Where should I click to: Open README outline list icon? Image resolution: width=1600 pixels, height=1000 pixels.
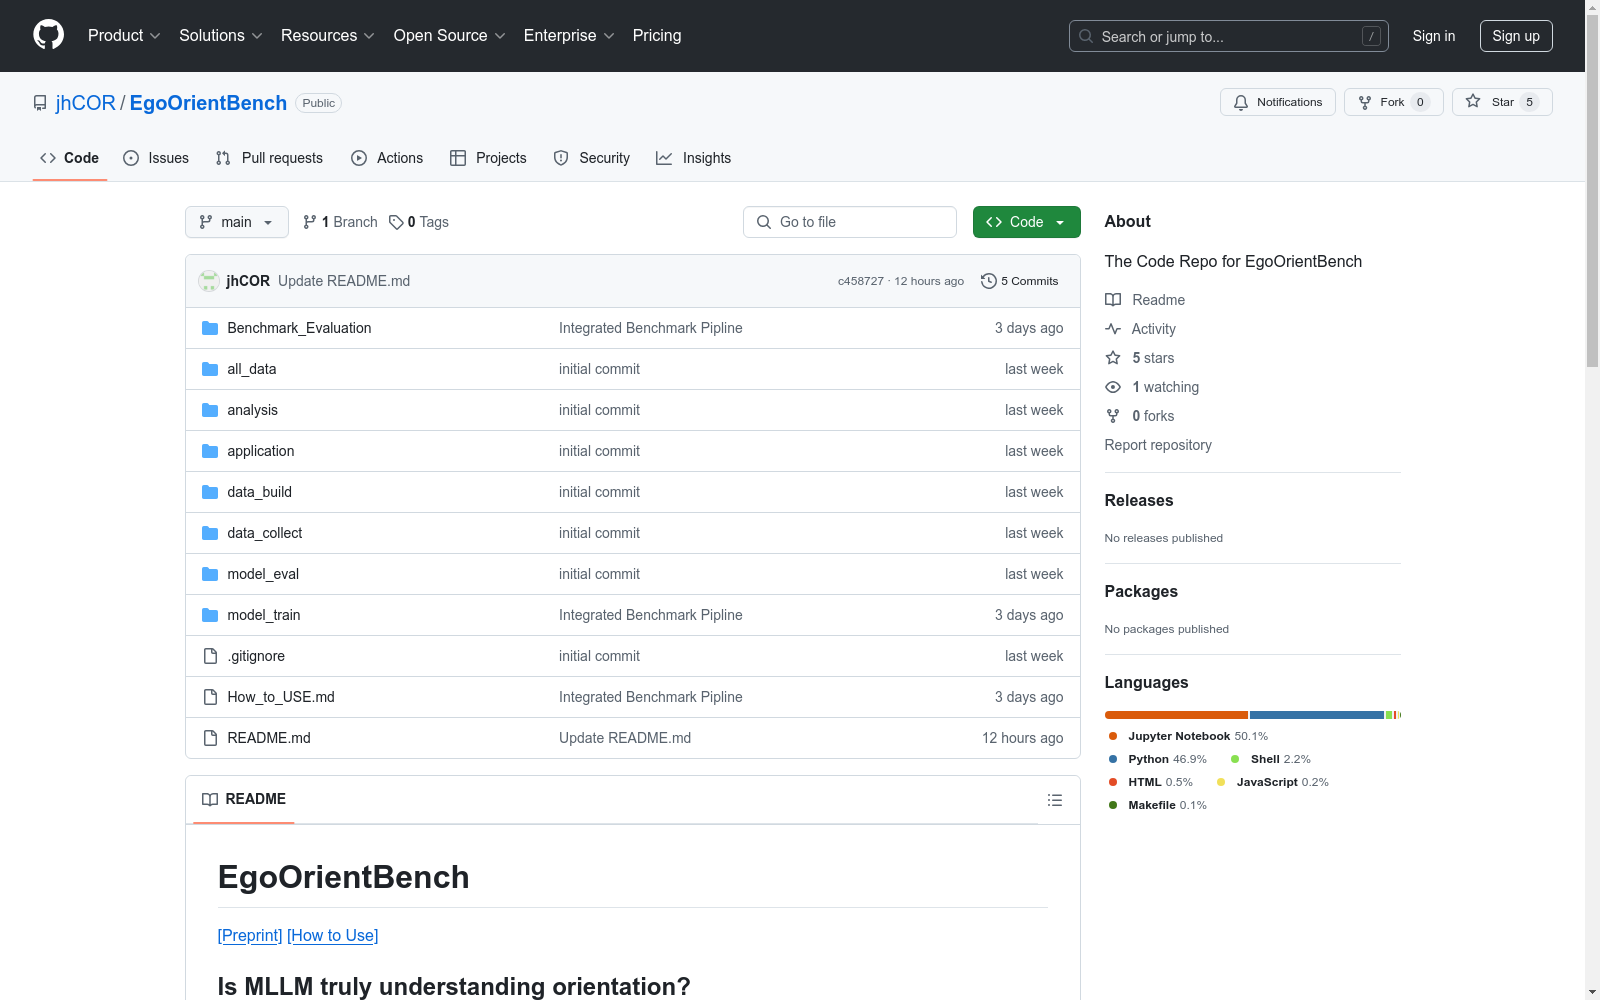click(x=1054, y=800)
